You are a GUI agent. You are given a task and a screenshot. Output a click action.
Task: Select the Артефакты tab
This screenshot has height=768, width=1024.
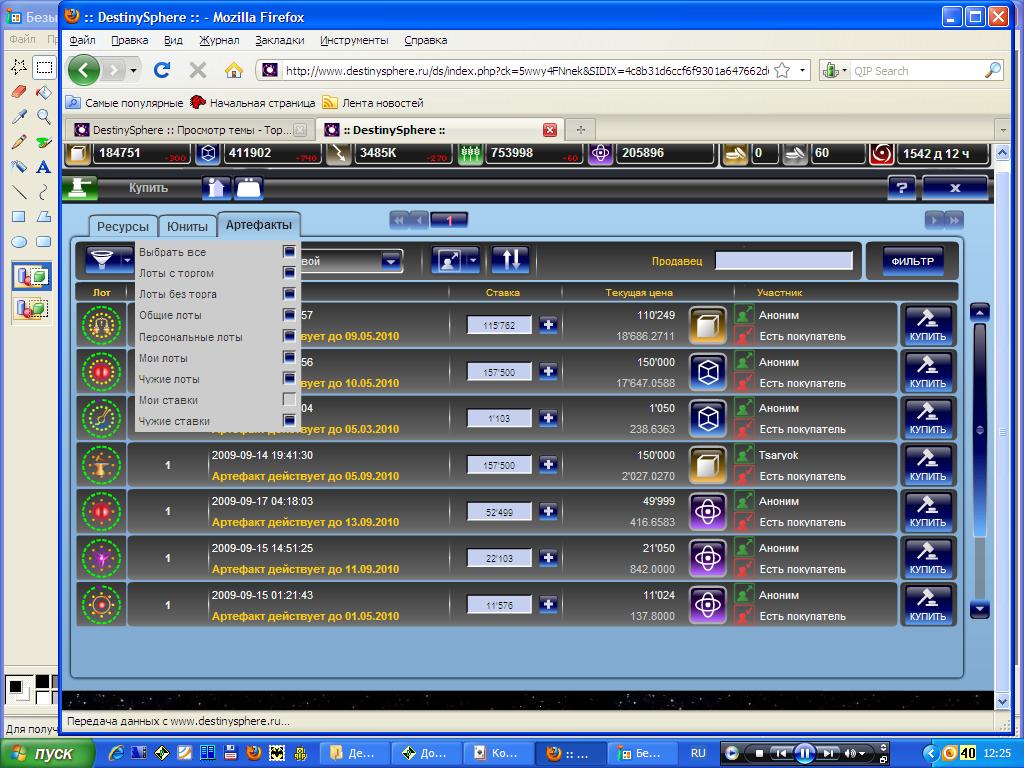[x=259, y=225]
